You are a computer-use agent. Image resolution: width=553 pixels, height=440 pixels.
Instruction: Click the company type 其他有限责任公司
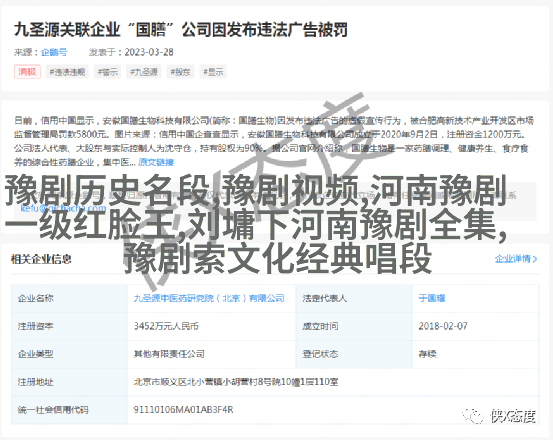[169, 354]
